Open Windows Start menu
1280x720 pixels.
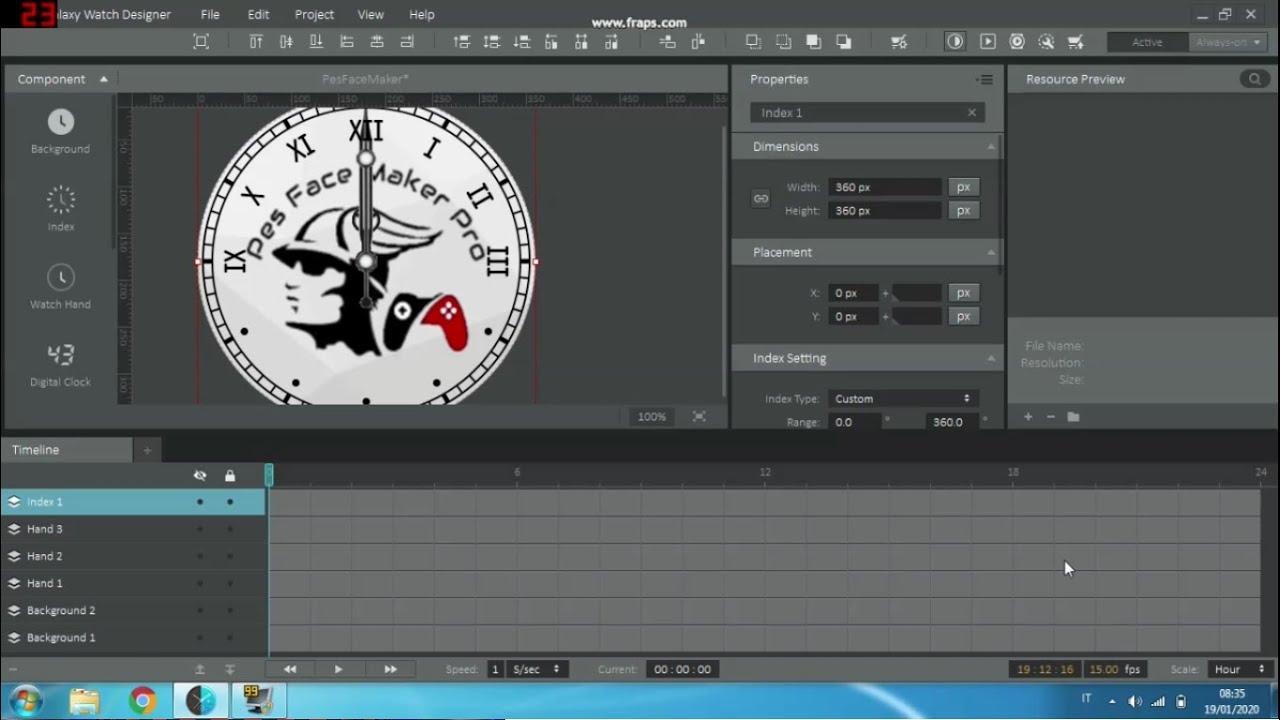(26, 701)
